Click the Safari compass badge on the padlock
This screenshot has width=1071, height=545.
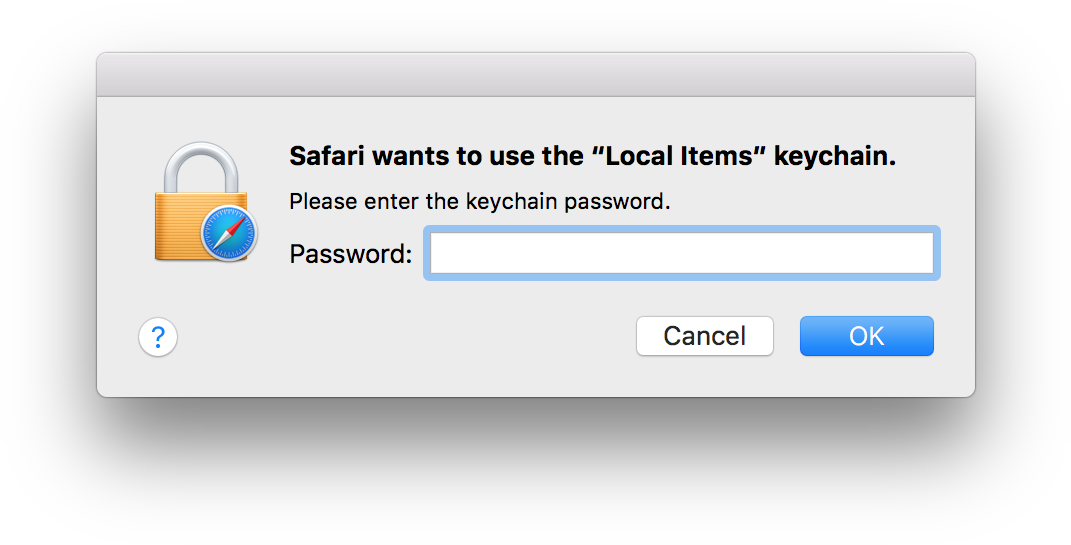tap(230, 233)
